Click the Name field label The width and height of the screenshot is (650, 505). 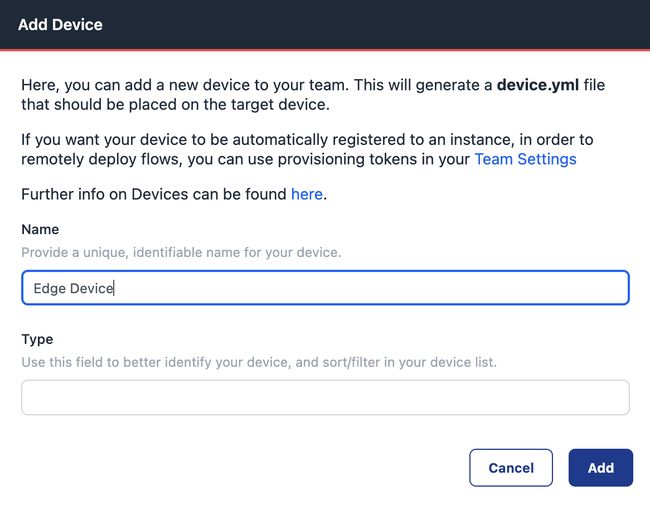click(x=40, y=229)
